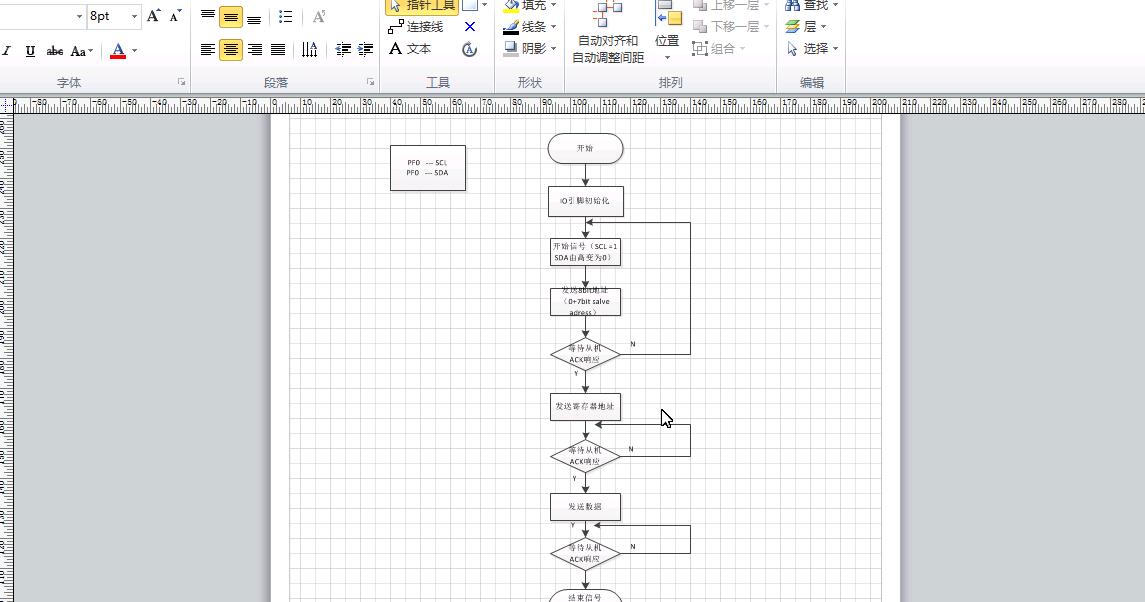Select the connection point X tool
This screenshot has width=1145, height=602.
[x=470, y=27]
